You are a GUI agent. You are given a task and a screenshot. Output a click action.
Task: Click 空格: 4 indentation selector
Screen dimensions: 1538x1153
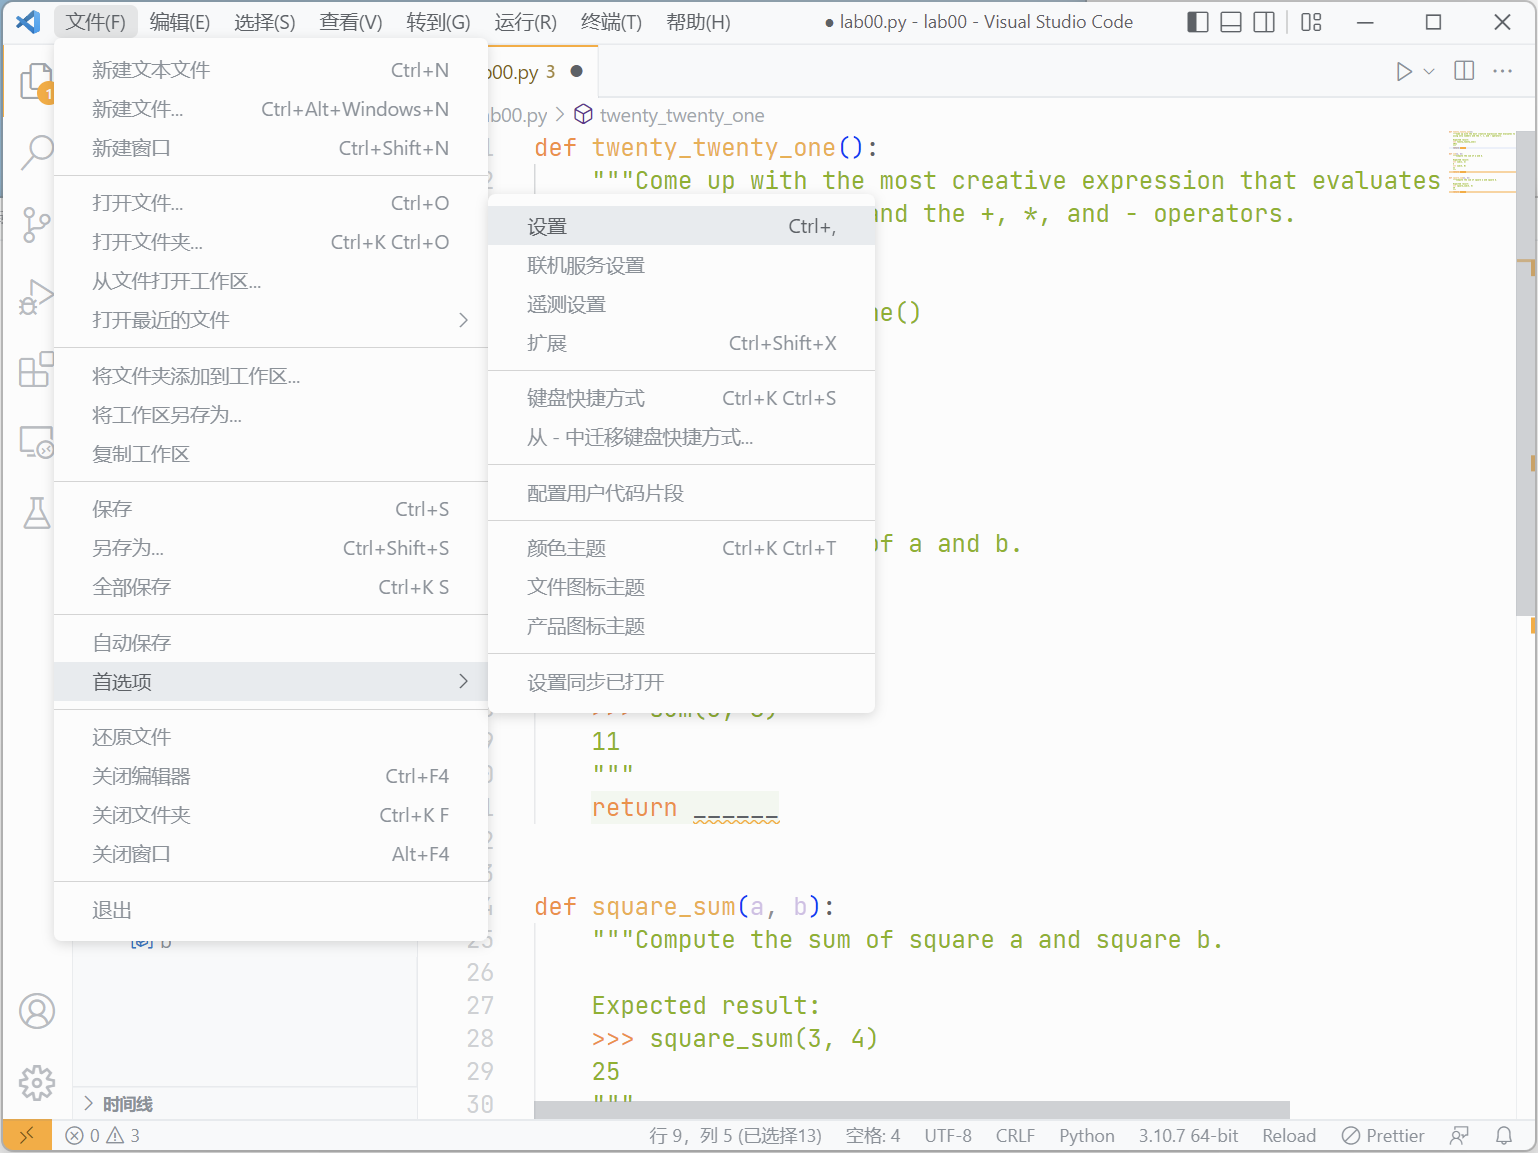[x=872, y=1135]
